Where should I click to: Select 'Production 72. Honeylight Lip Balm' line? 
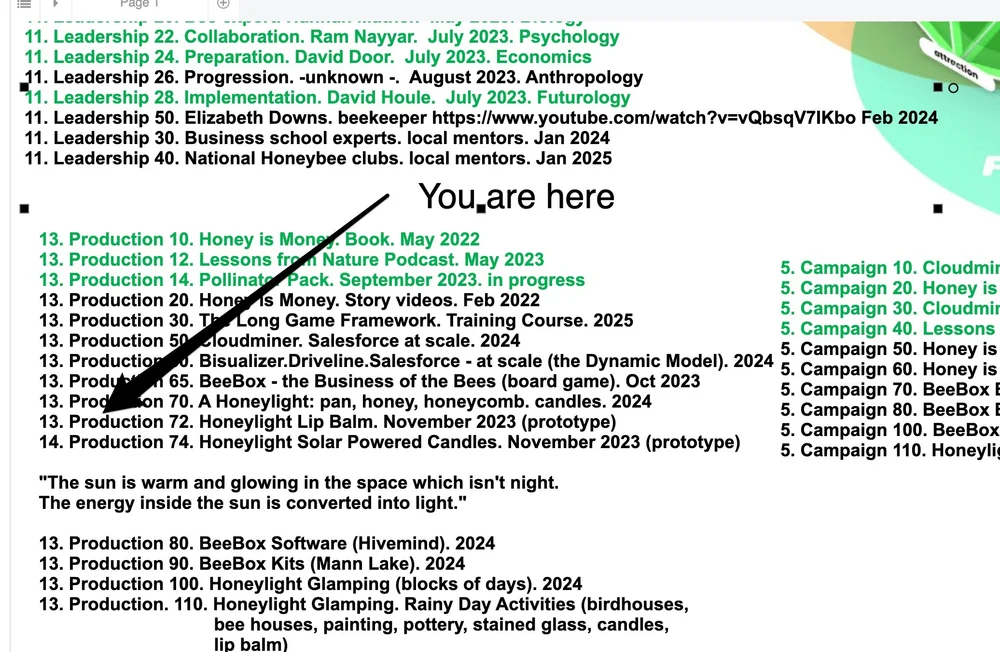click(x=327, y=422)
